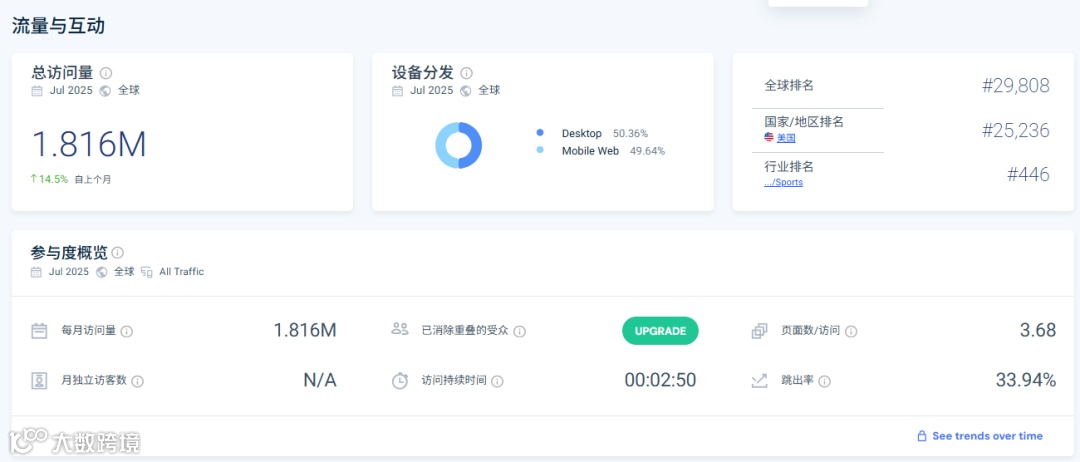
Task: Click info icon next to 总访问量
Action: 105,73
